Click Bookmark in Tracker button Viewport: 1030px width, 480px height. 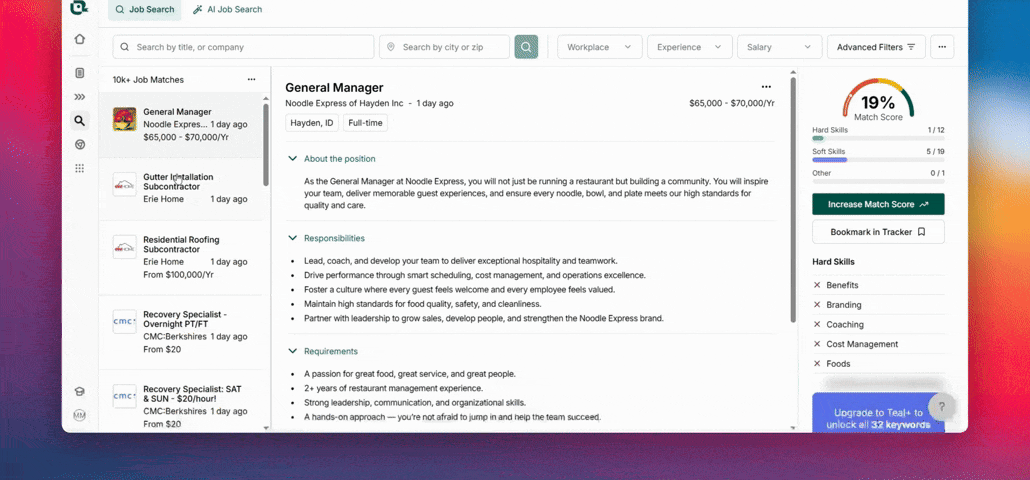878,232
